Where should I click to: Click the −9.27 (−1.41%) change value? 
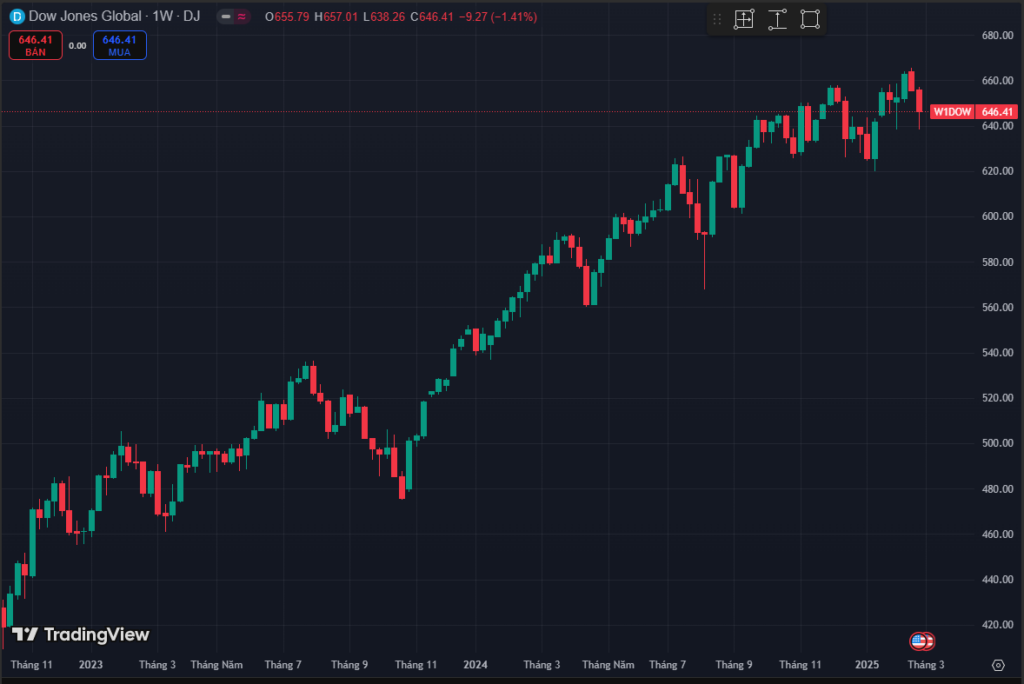(x=498, y=17)
